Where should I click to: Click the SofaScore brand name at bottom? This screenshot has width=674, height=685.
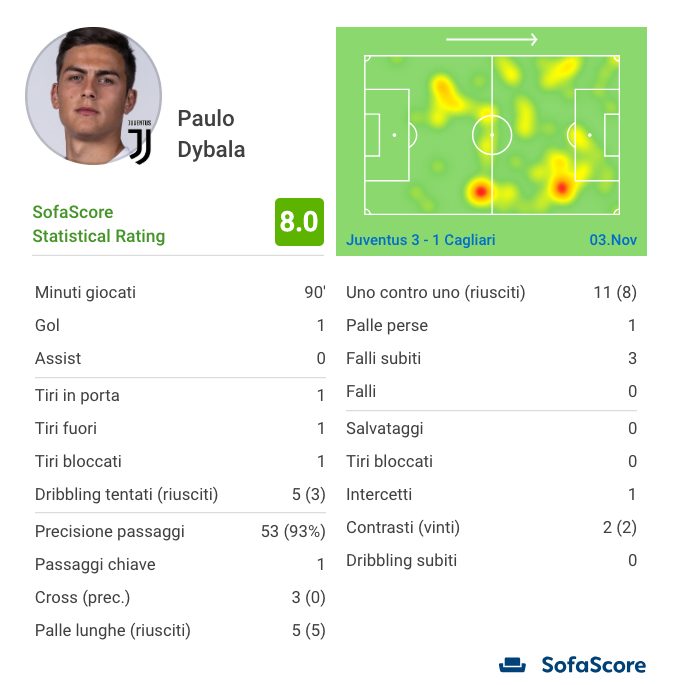(594, 665)
